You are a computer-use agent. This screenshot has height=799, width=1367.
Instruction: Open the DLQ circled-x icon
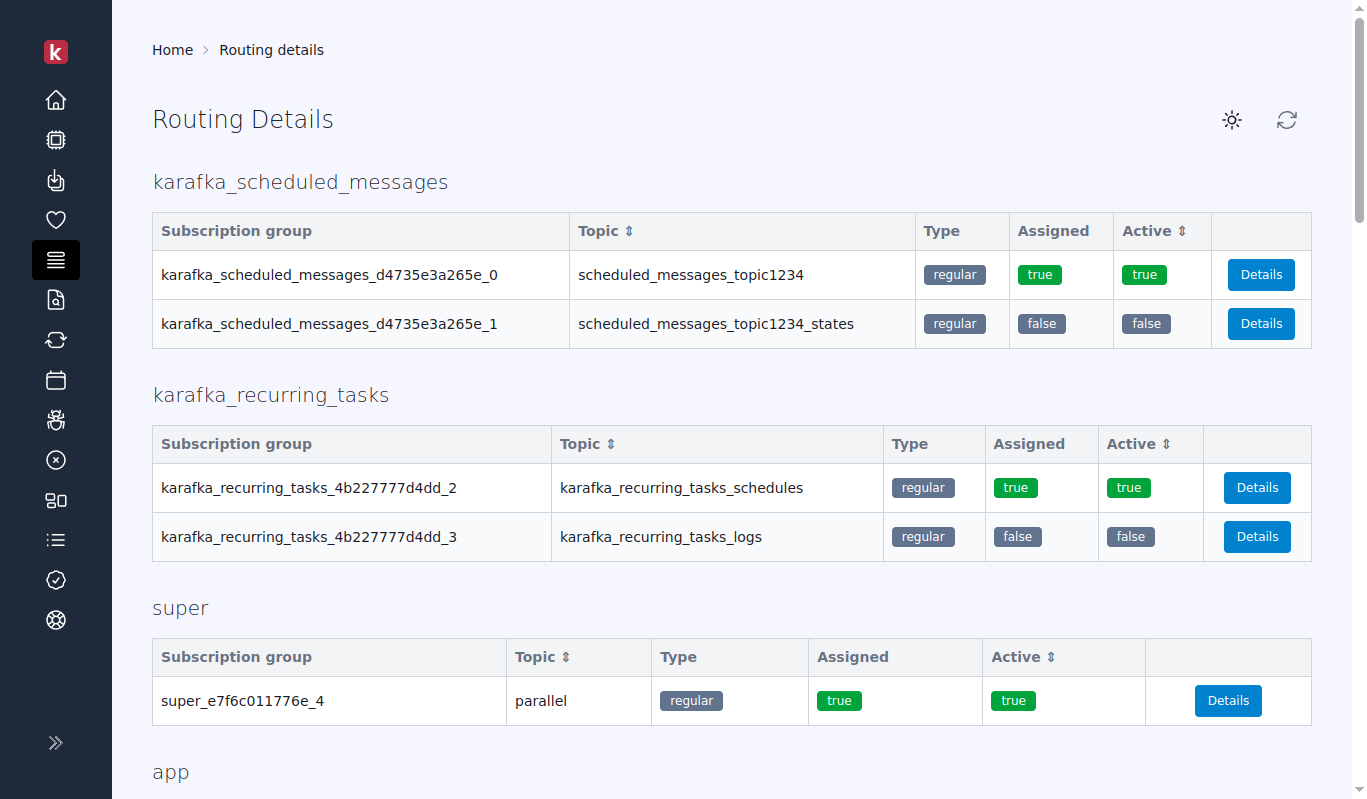56,460
